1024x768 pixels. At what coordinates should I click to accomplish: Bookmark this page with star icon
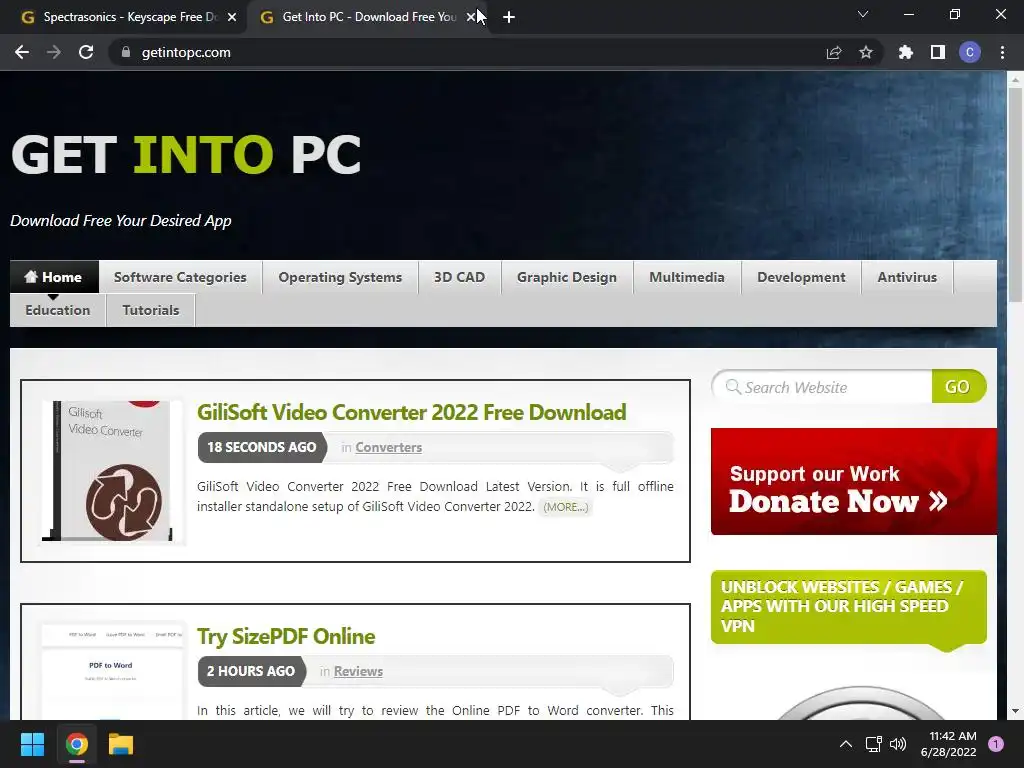tap(865, 52)
